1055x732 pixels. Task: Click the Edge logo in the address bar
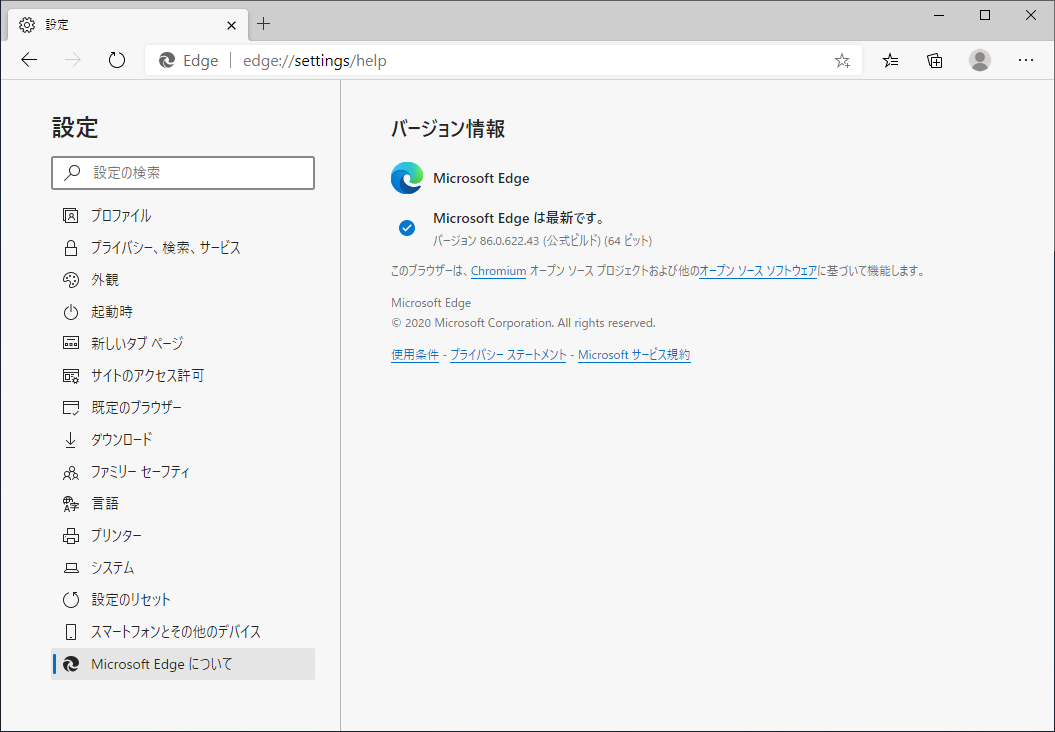click(166, 60)
